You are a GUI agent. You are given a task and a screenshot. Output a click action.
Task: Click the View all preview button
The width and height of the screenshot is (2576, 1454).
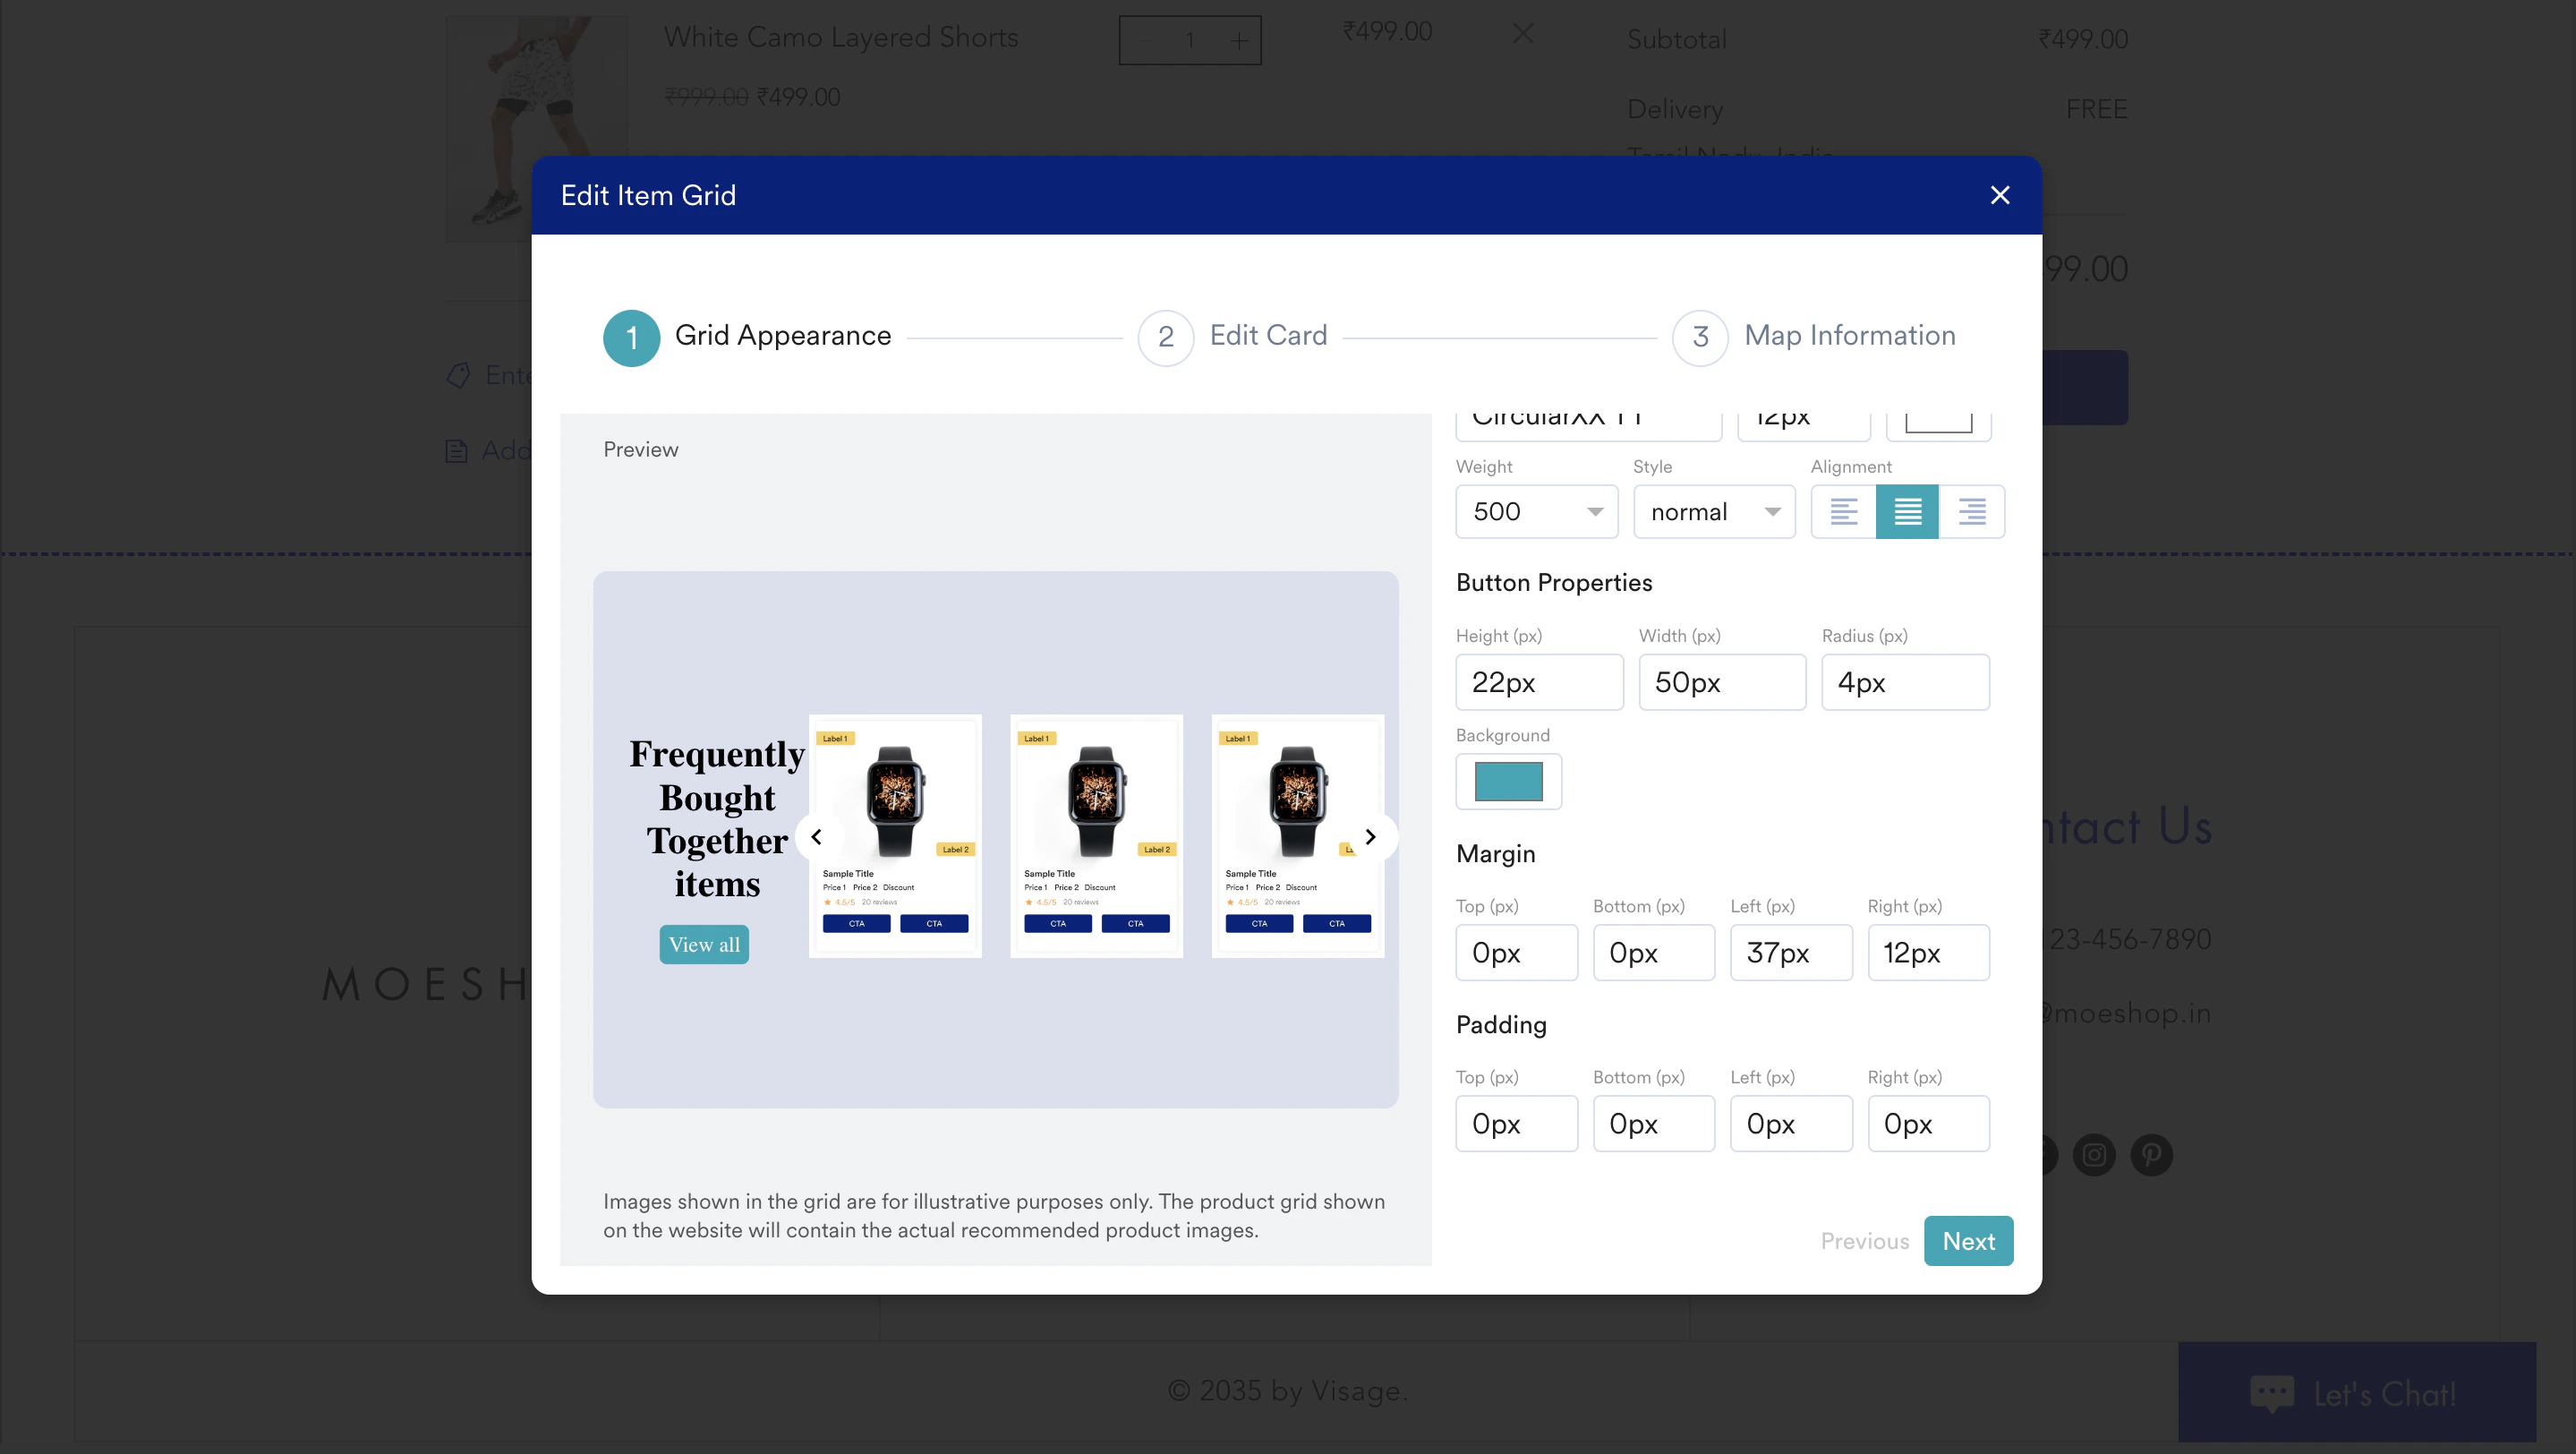704,945
